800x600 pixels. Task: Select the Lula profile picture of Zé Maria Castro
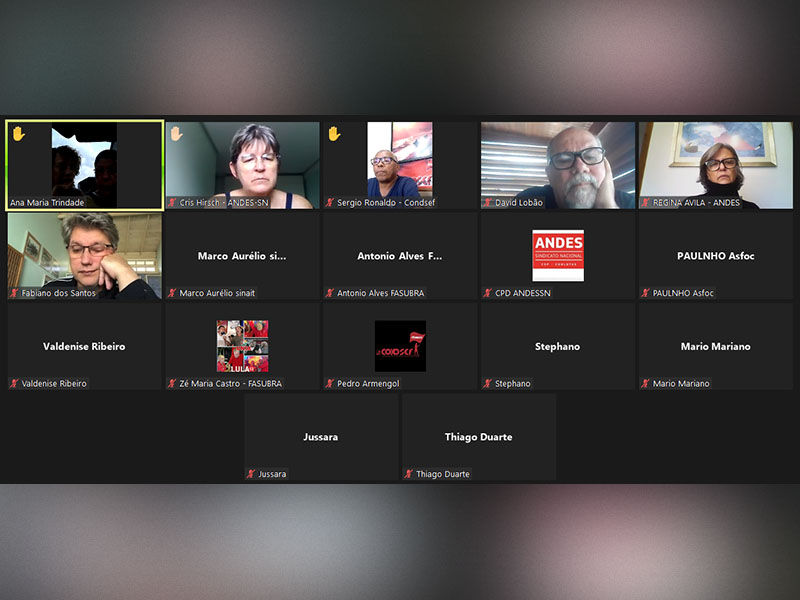pyautogui.click(x=242, y=346)
